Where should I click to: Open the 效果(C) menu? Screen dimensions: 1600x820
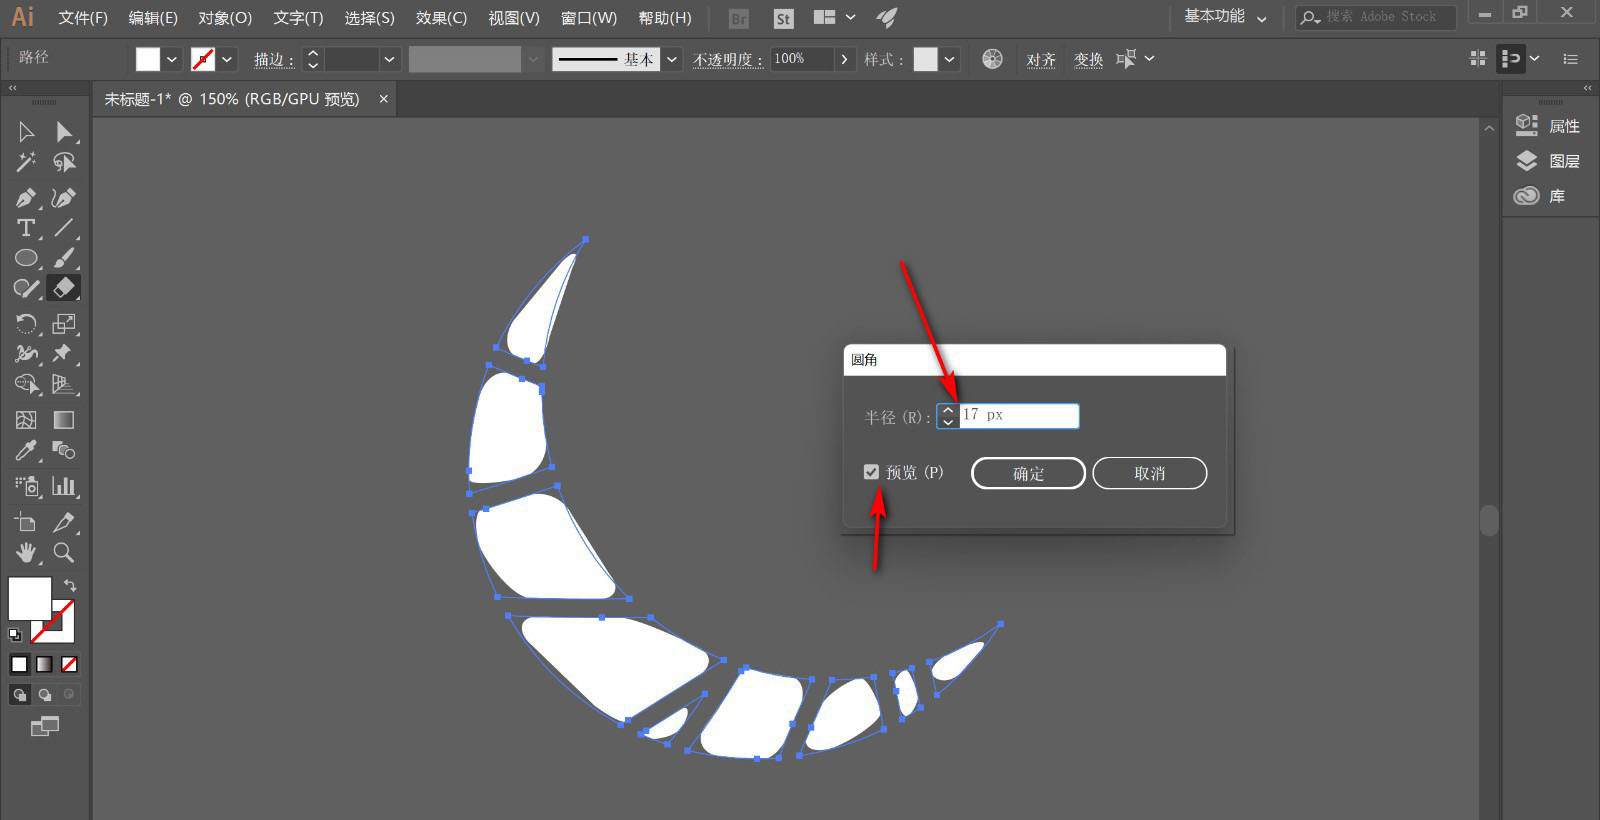coord(441,18)
